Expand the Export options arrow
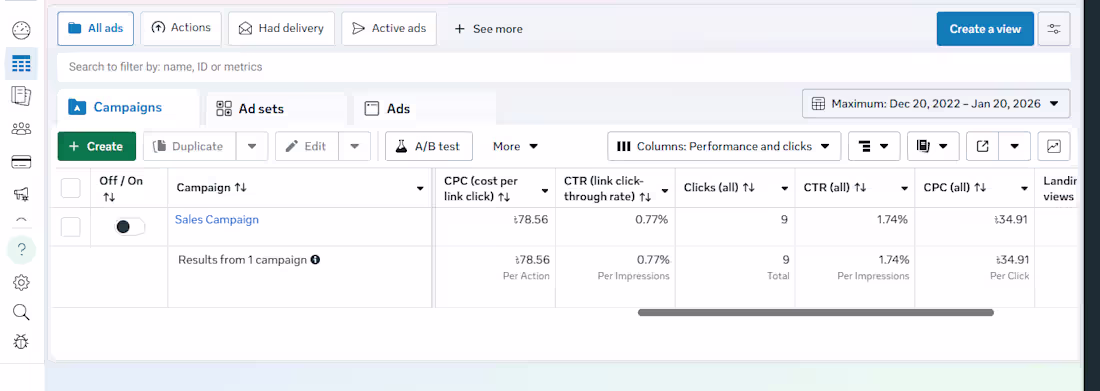The width and height of the screenshot is (1100, 391). 1014,146
